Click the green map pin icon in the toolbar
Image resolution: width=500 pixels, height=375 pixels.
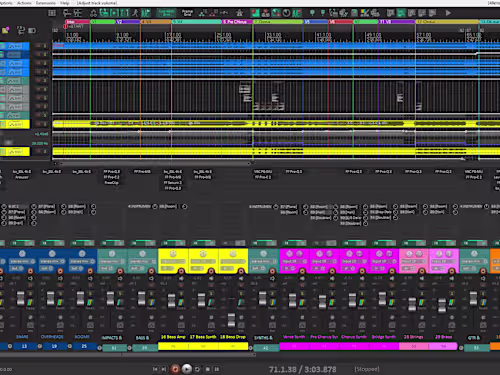click(312, 13)
